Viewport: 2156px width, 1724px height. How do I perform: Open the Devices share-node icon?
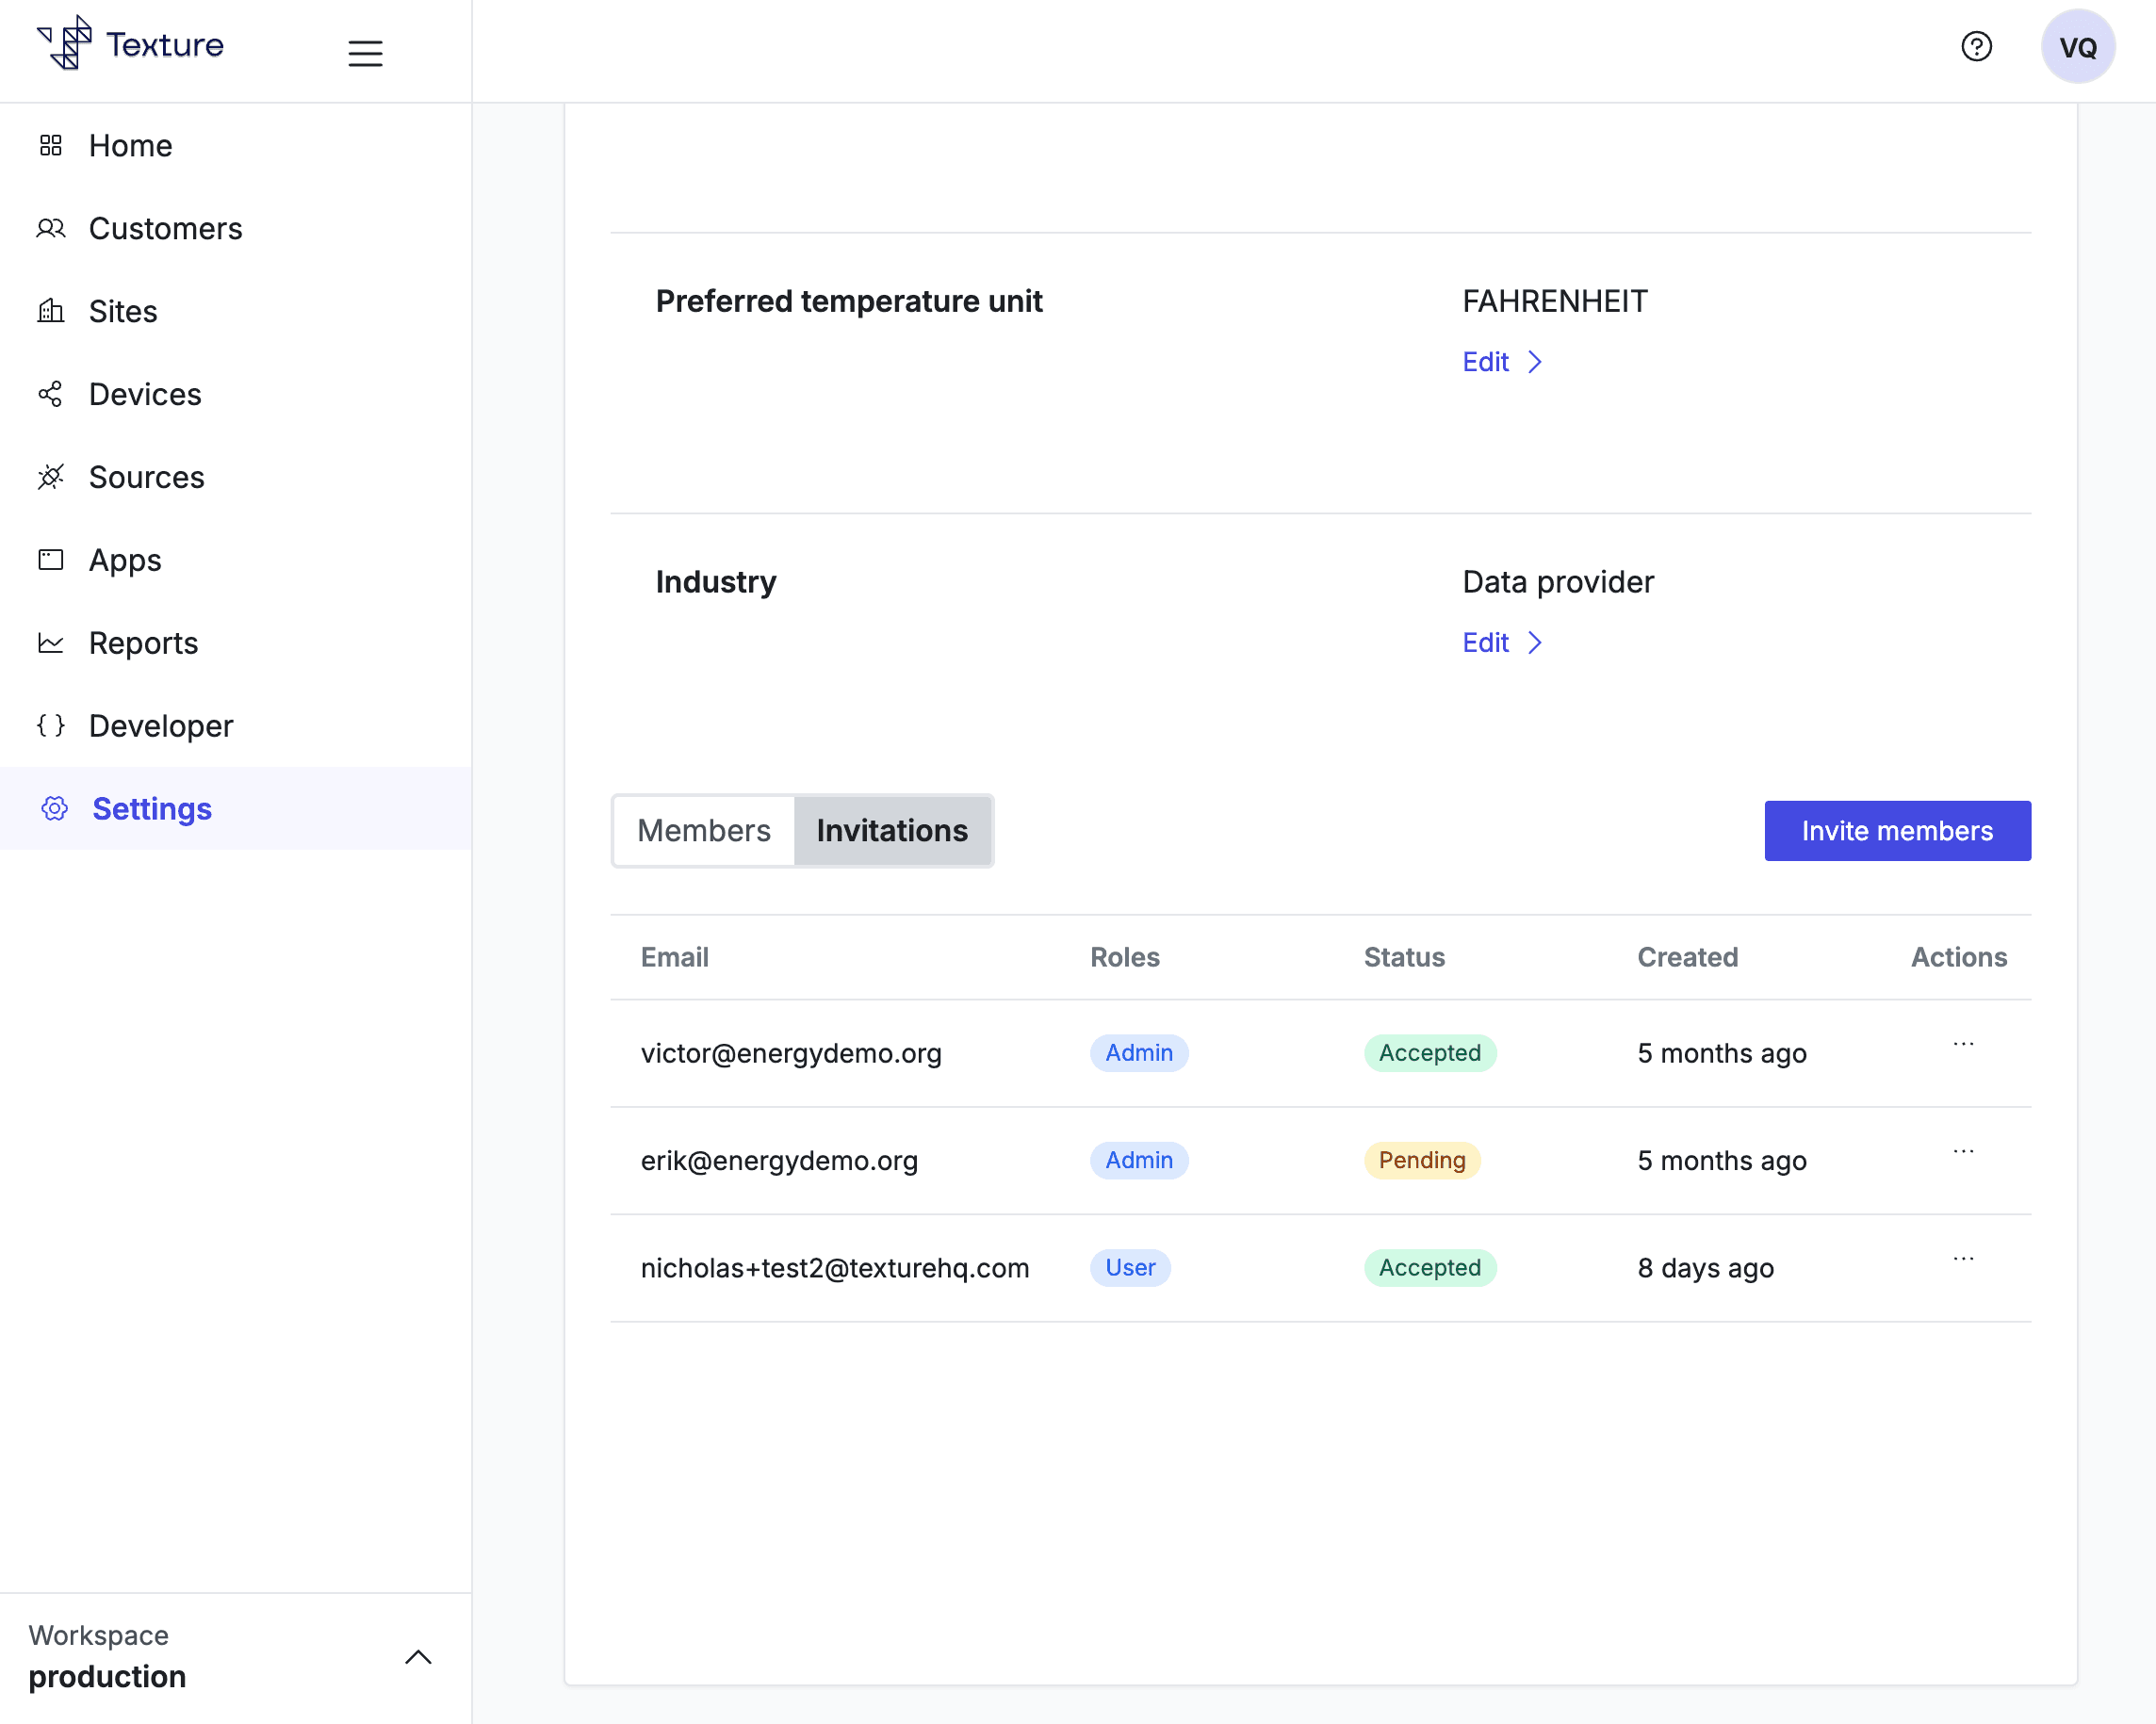click(x=51, y=394)
